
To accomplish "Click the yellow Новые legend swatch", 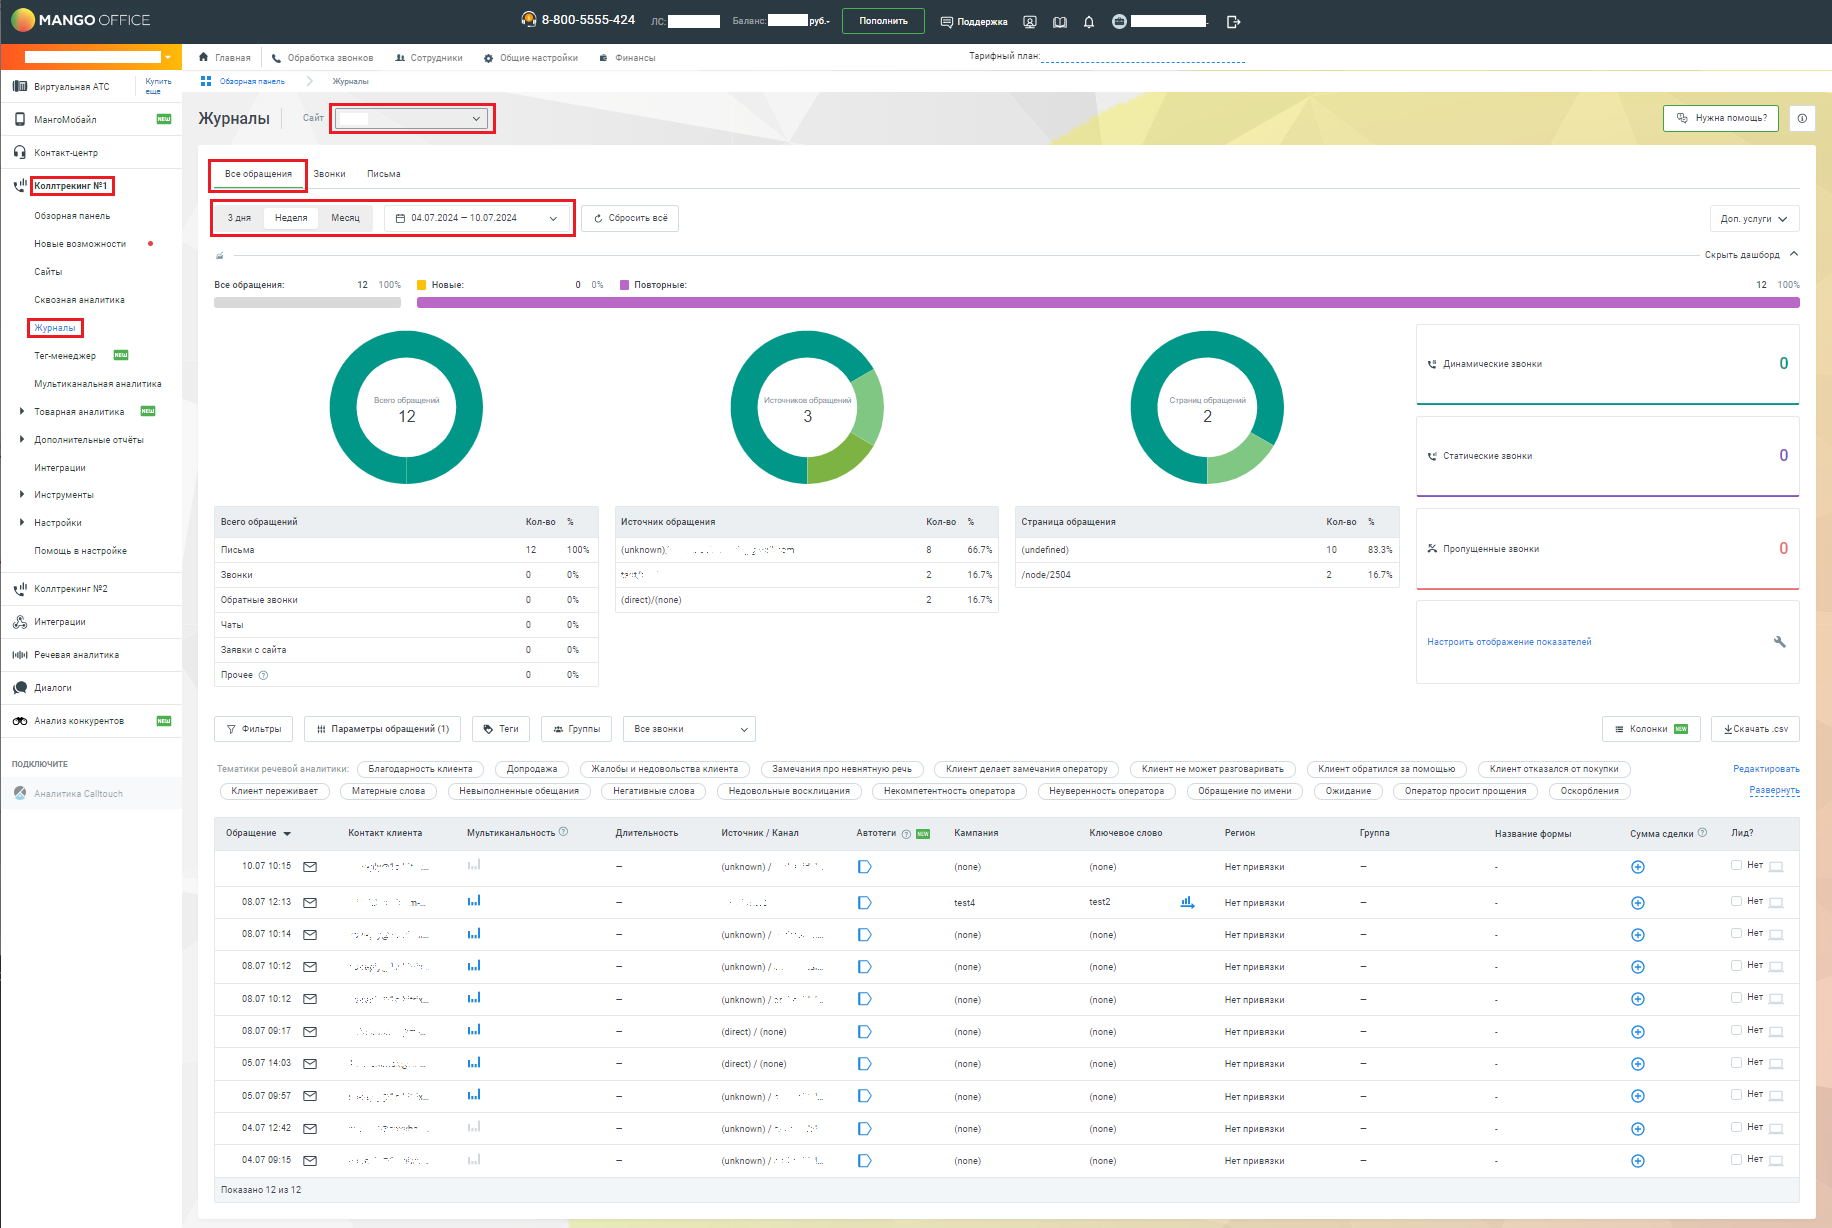I will (422, 285).
